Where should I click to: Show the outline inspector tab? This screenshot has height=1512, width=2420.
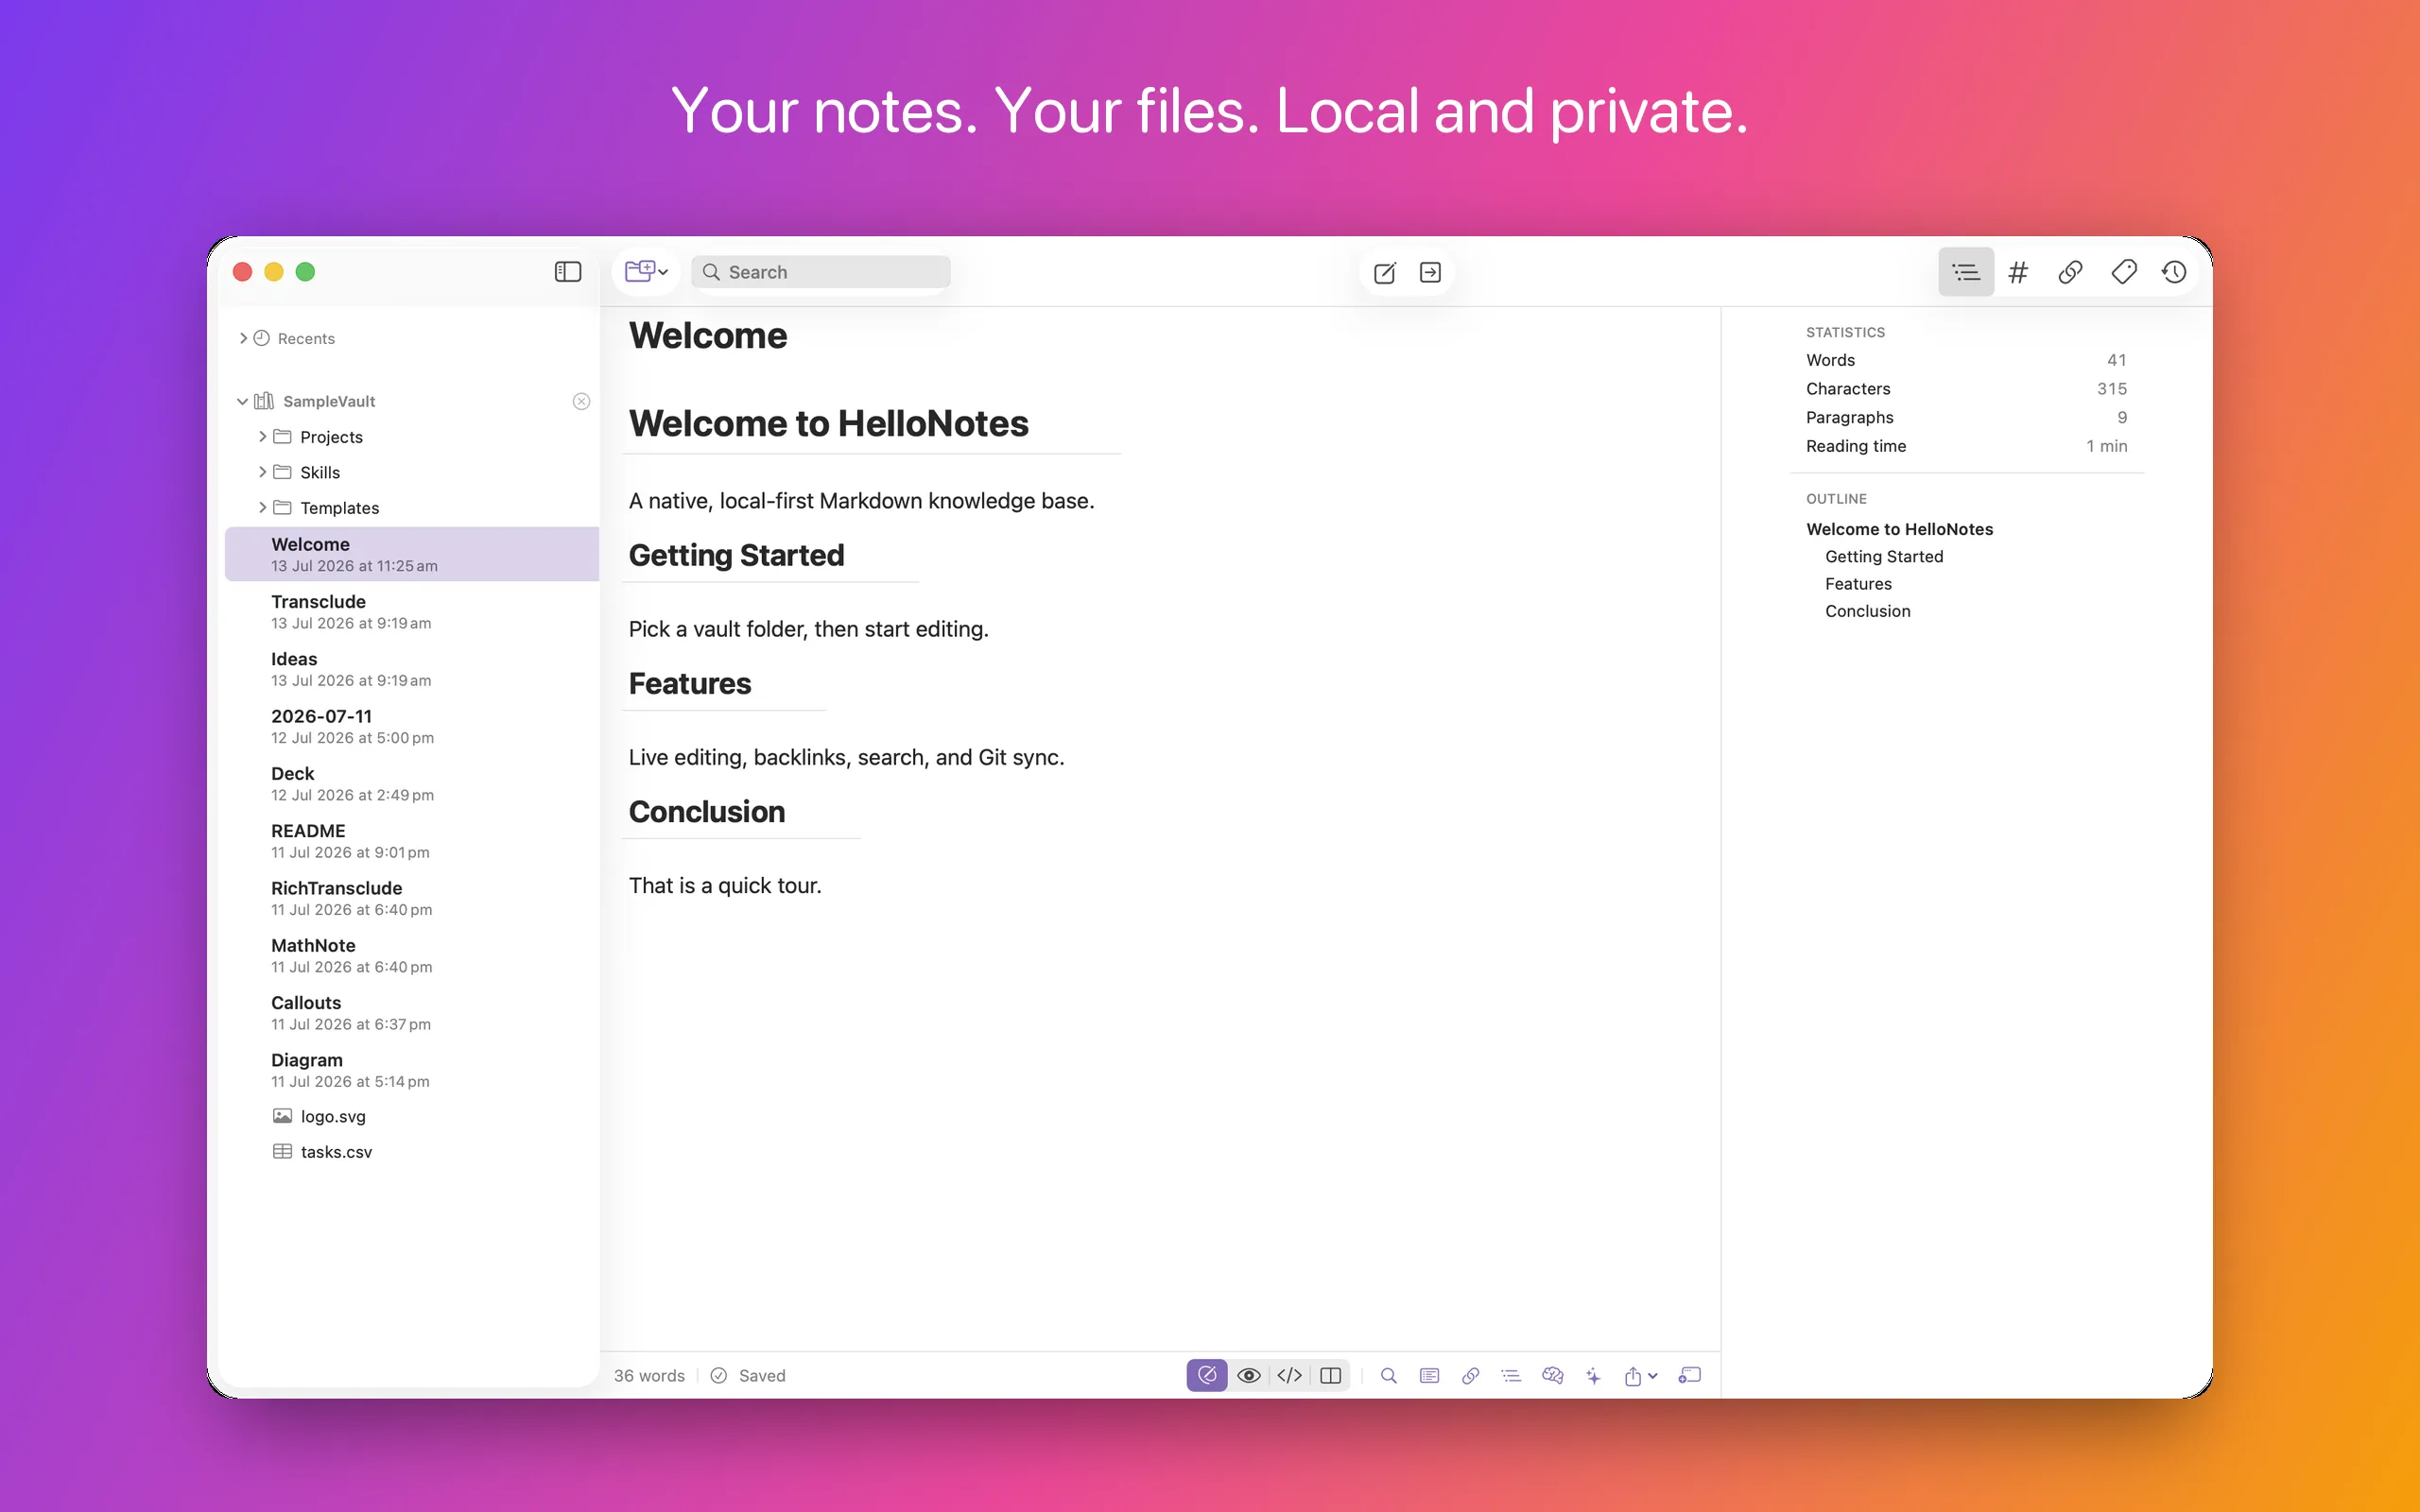coord(1965,272)
